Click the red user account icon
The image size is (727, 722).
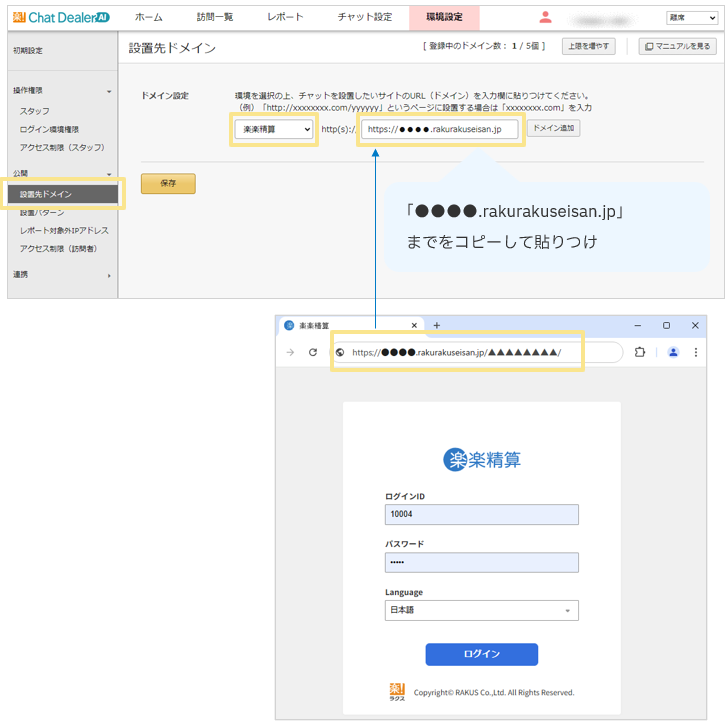545,17
